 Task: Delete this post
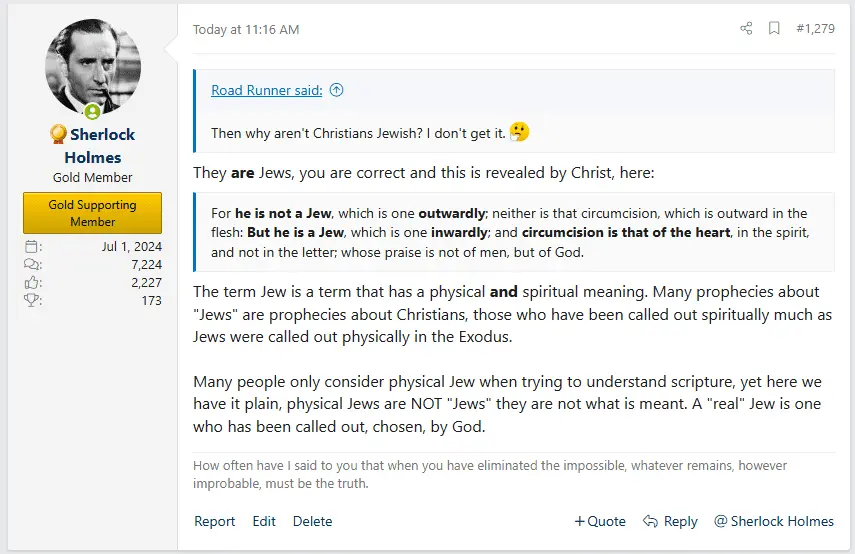[312, 521]
